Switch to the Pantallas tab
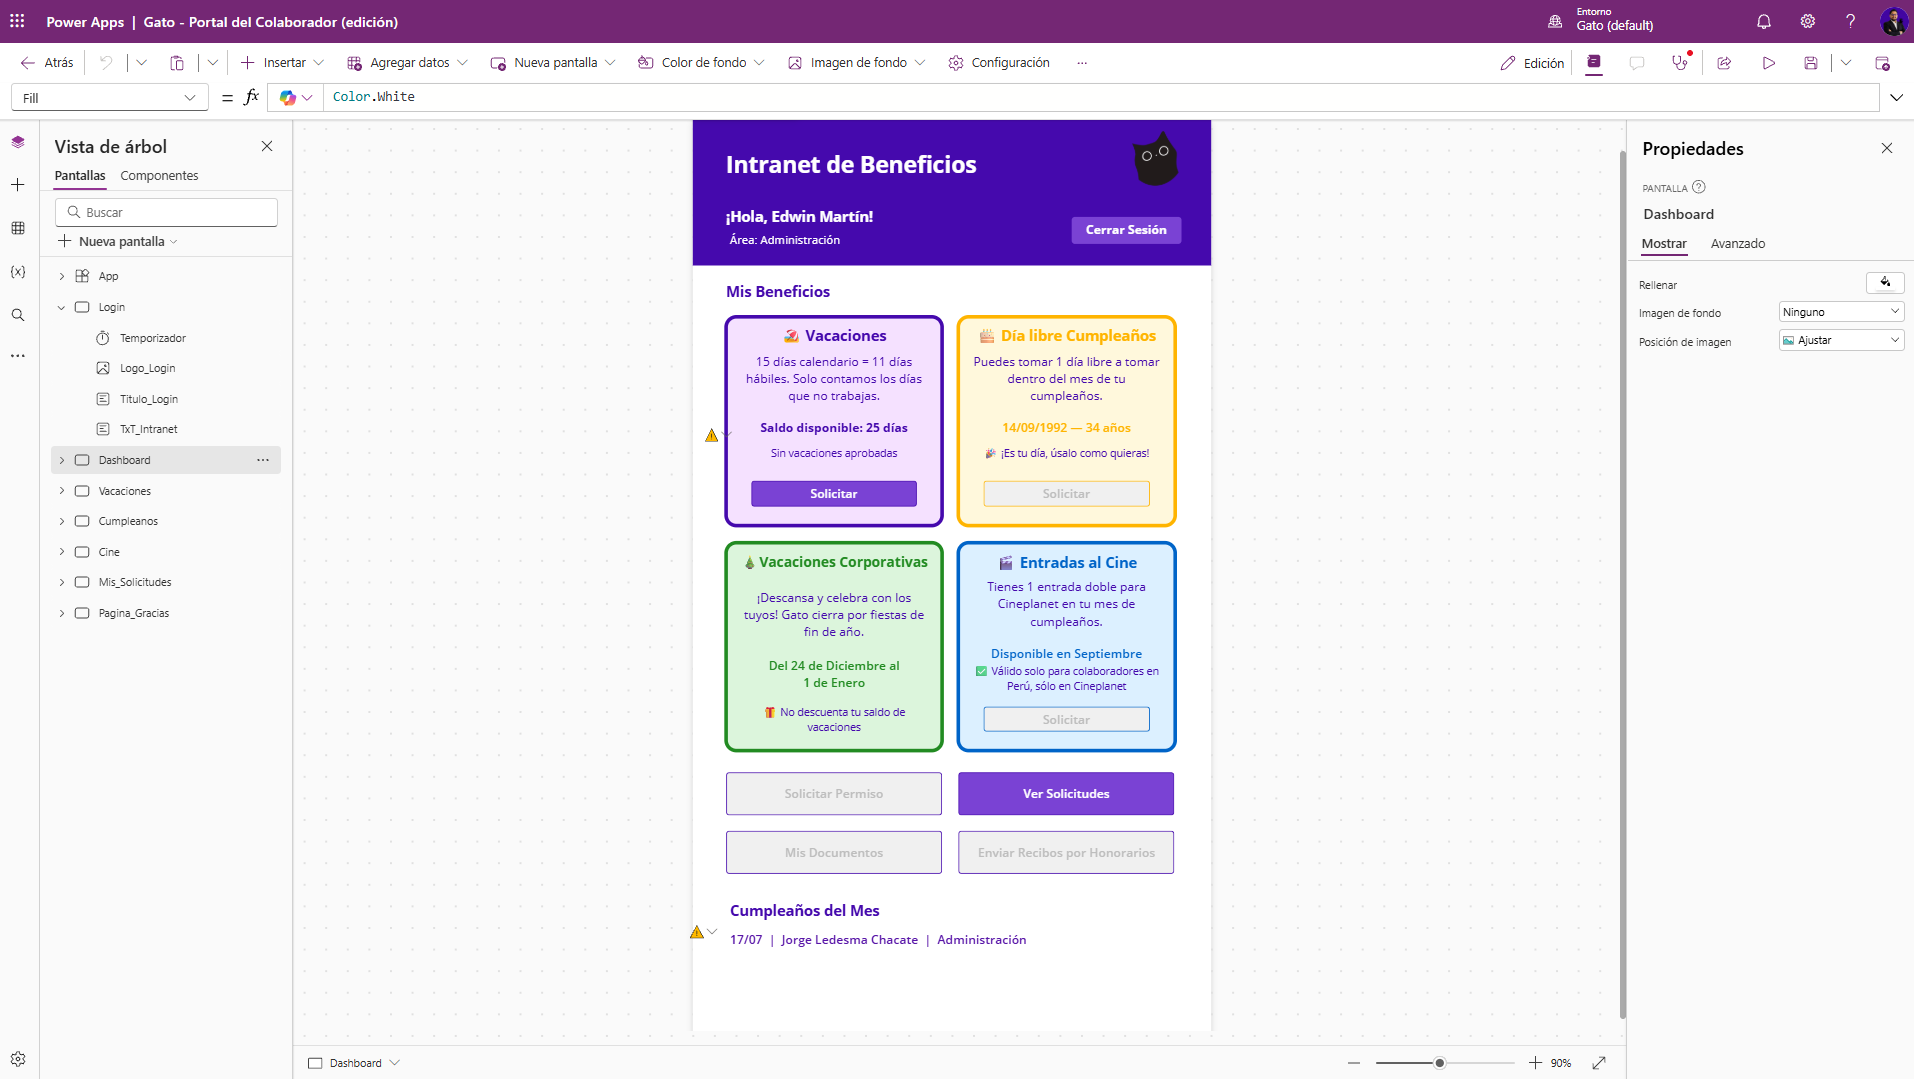 80,175
